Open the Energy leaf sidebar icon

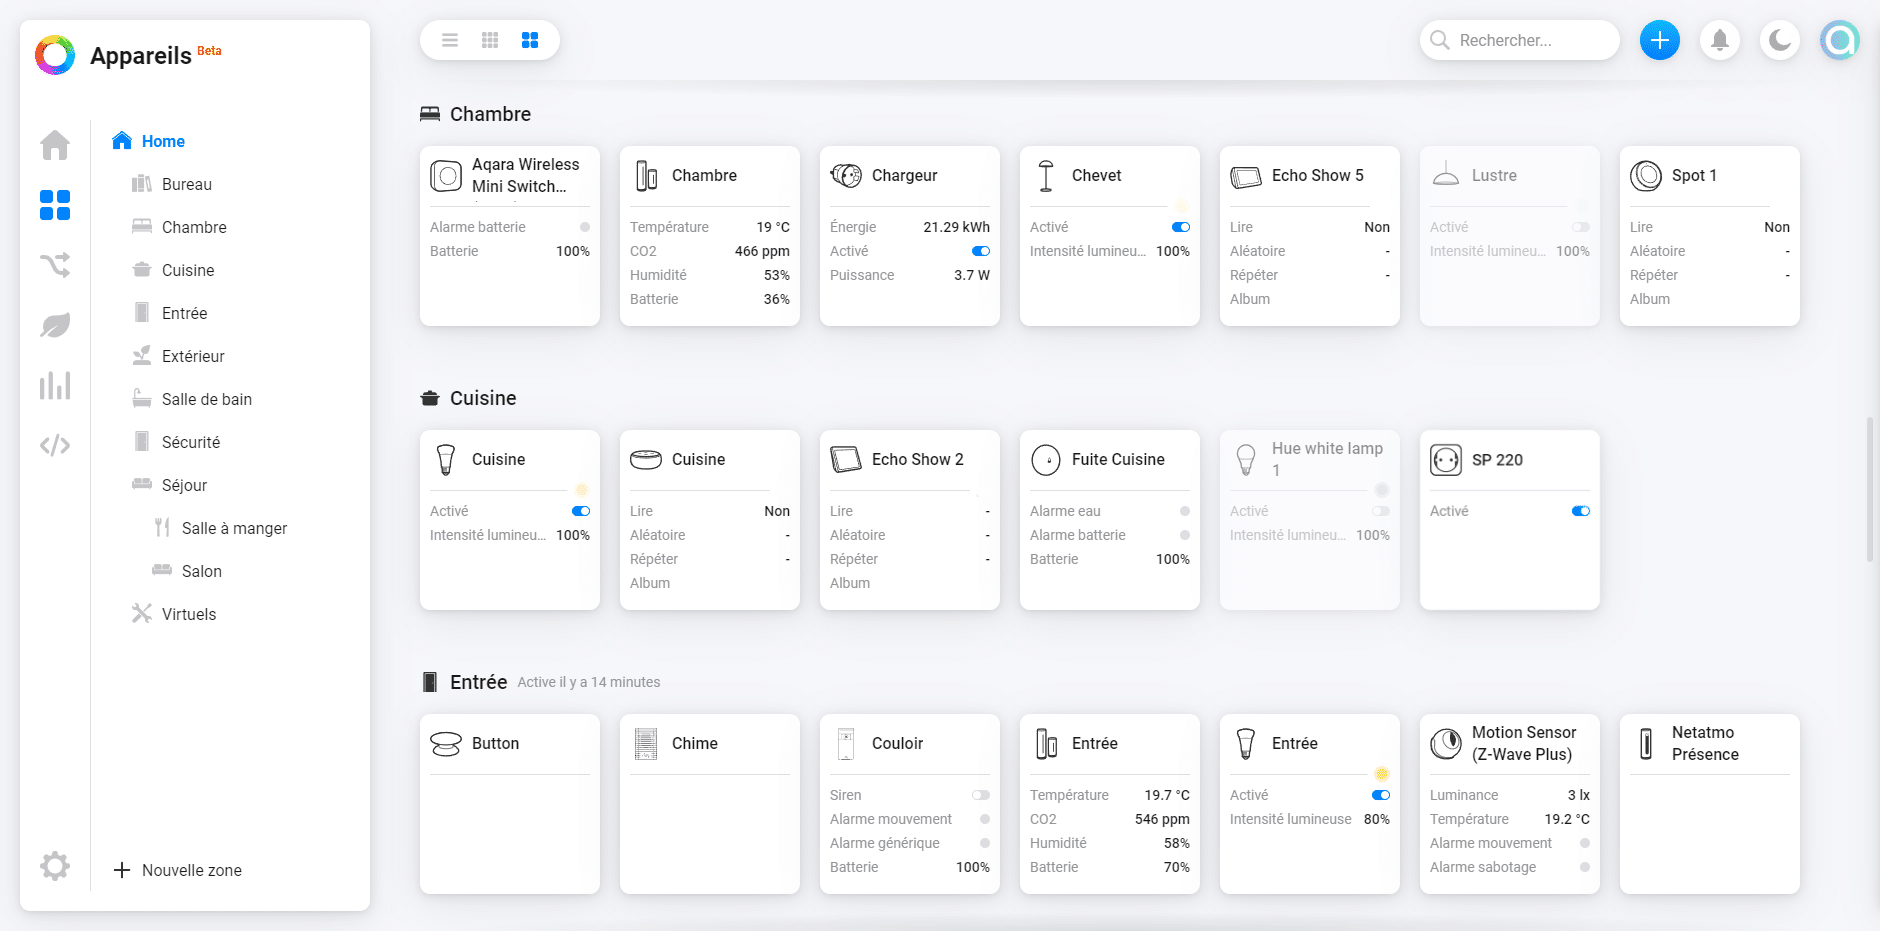coord(55,325)
